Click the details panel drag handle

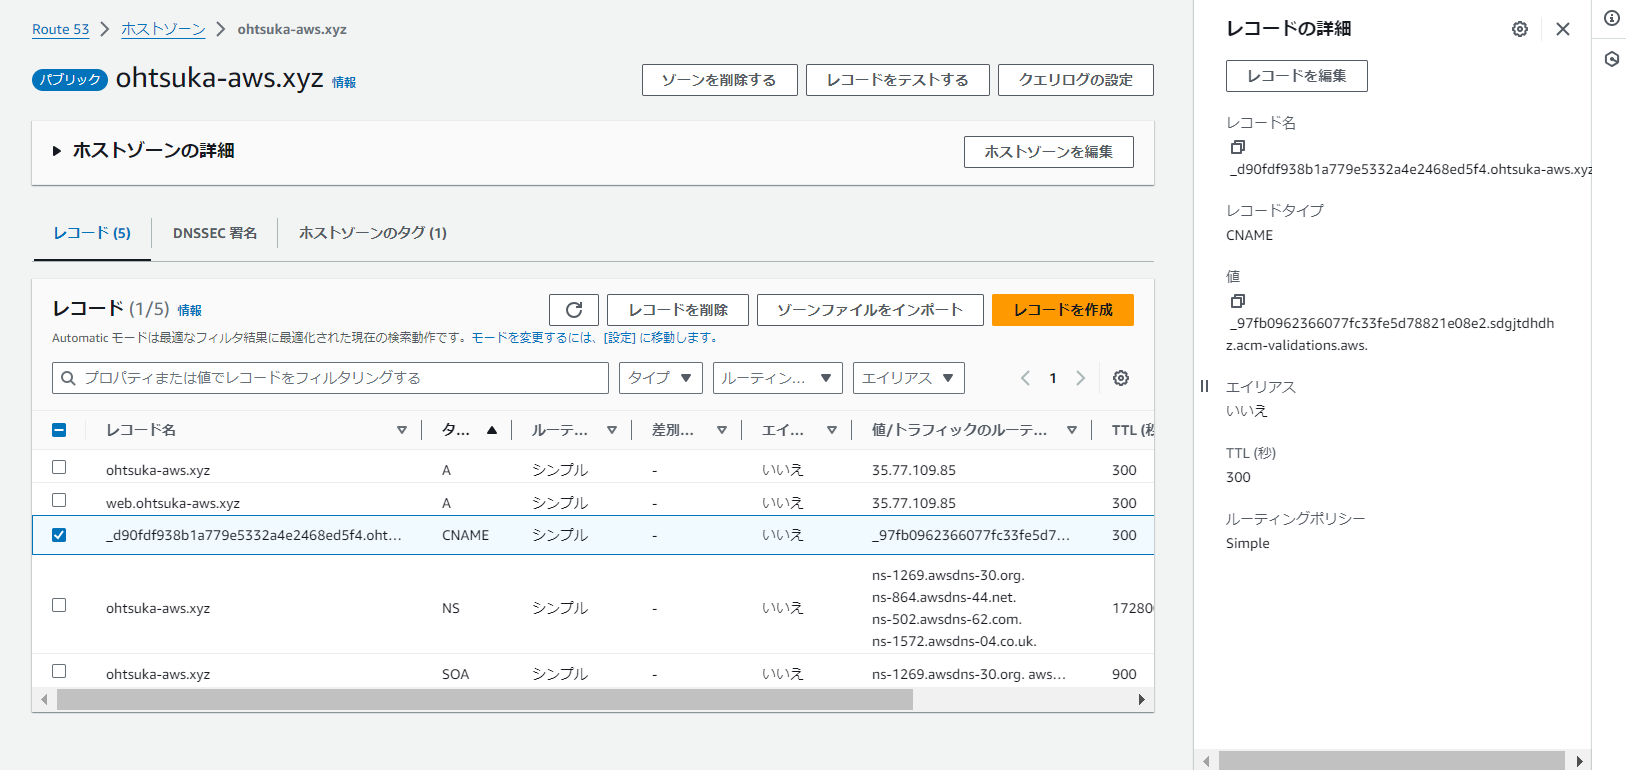click(1204, 386)
